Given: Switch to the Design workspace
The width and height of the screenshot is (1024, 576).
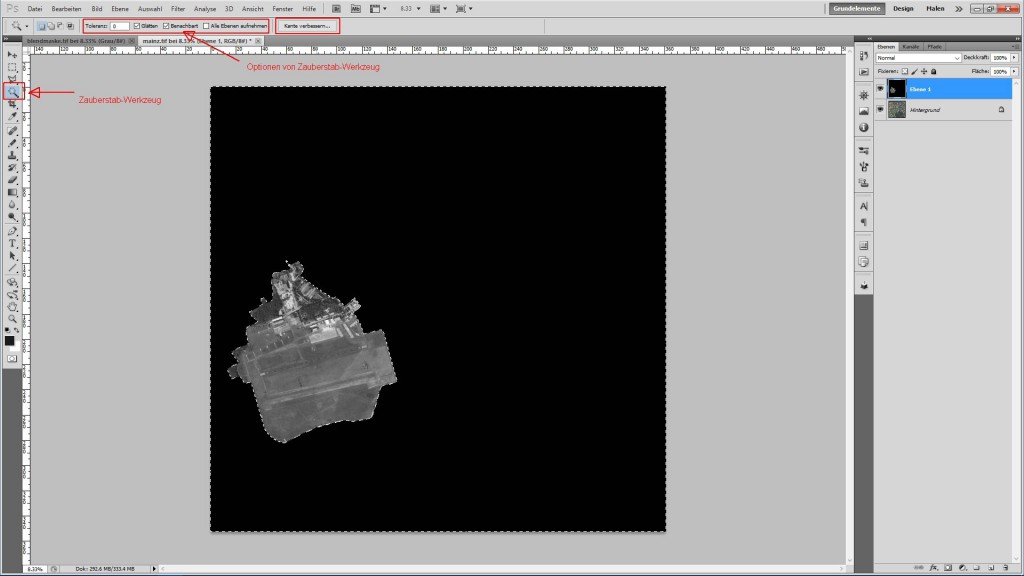Looking at the screenshot, I should [x=903, y=8].
